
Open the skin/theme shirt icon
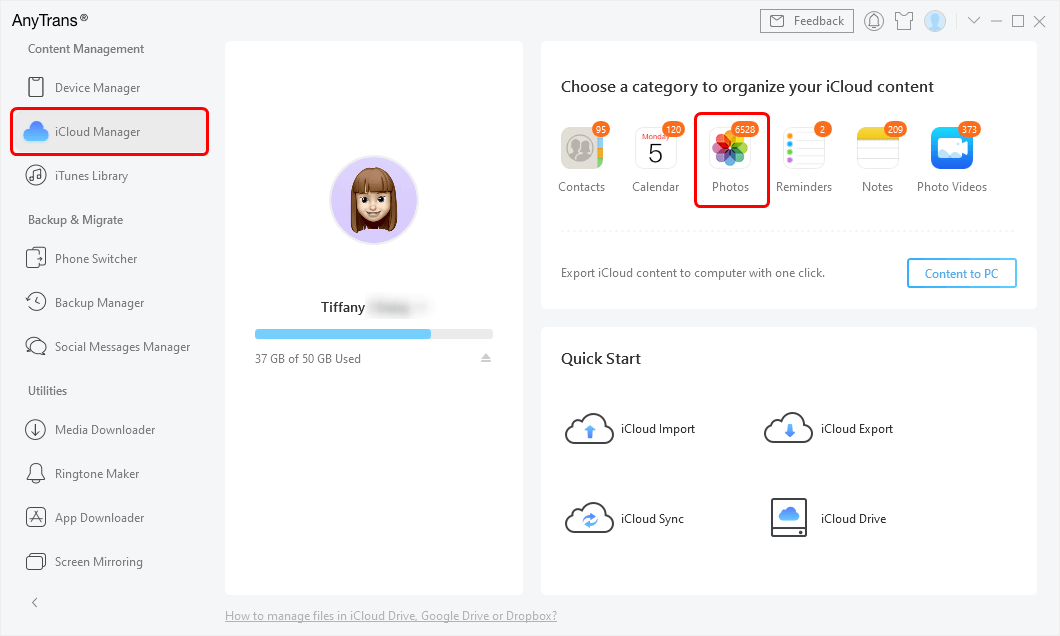(x=904, y=21)
